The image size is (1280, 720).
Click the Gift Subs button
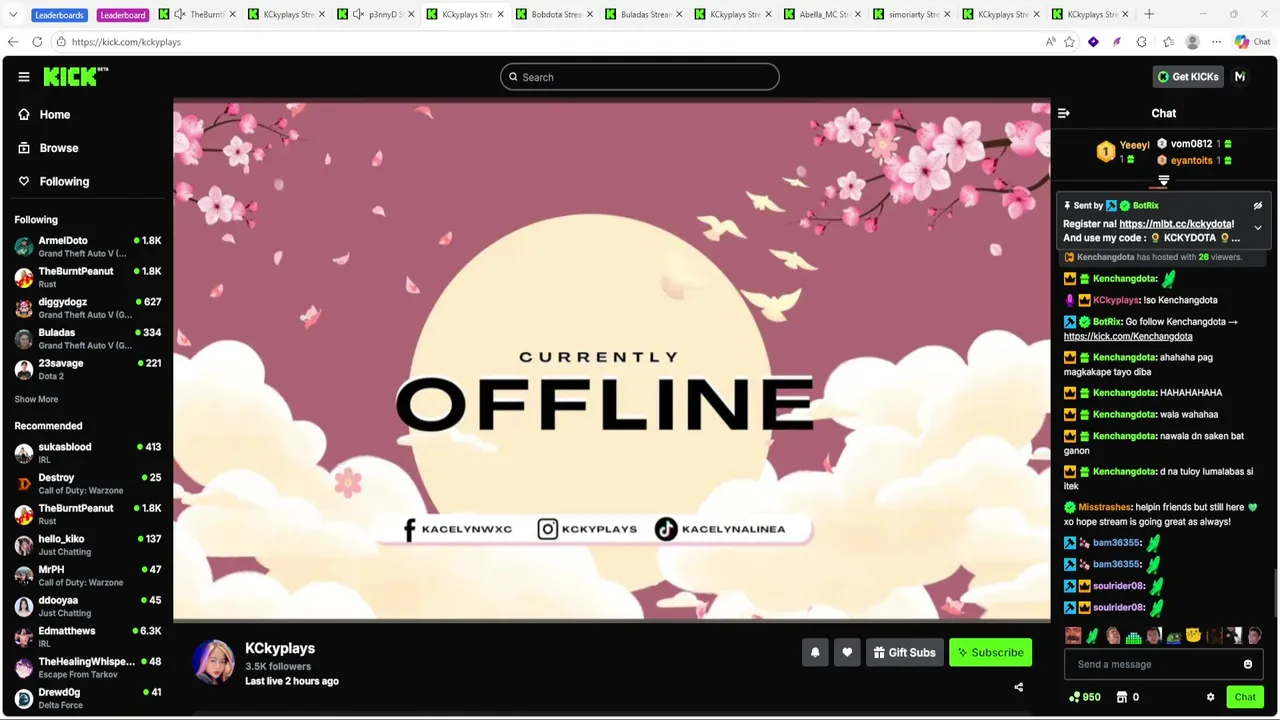coord(904,652)
